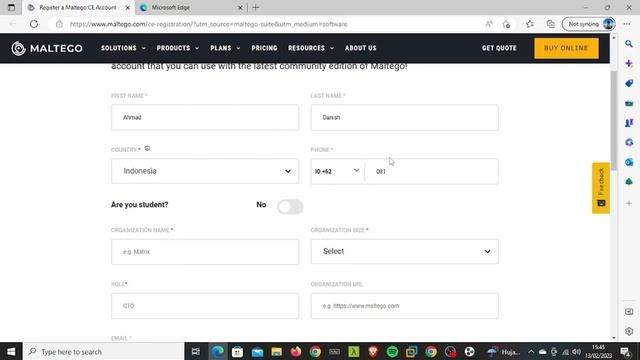
Task: Click the view site information lock icon
Action: 59,24
